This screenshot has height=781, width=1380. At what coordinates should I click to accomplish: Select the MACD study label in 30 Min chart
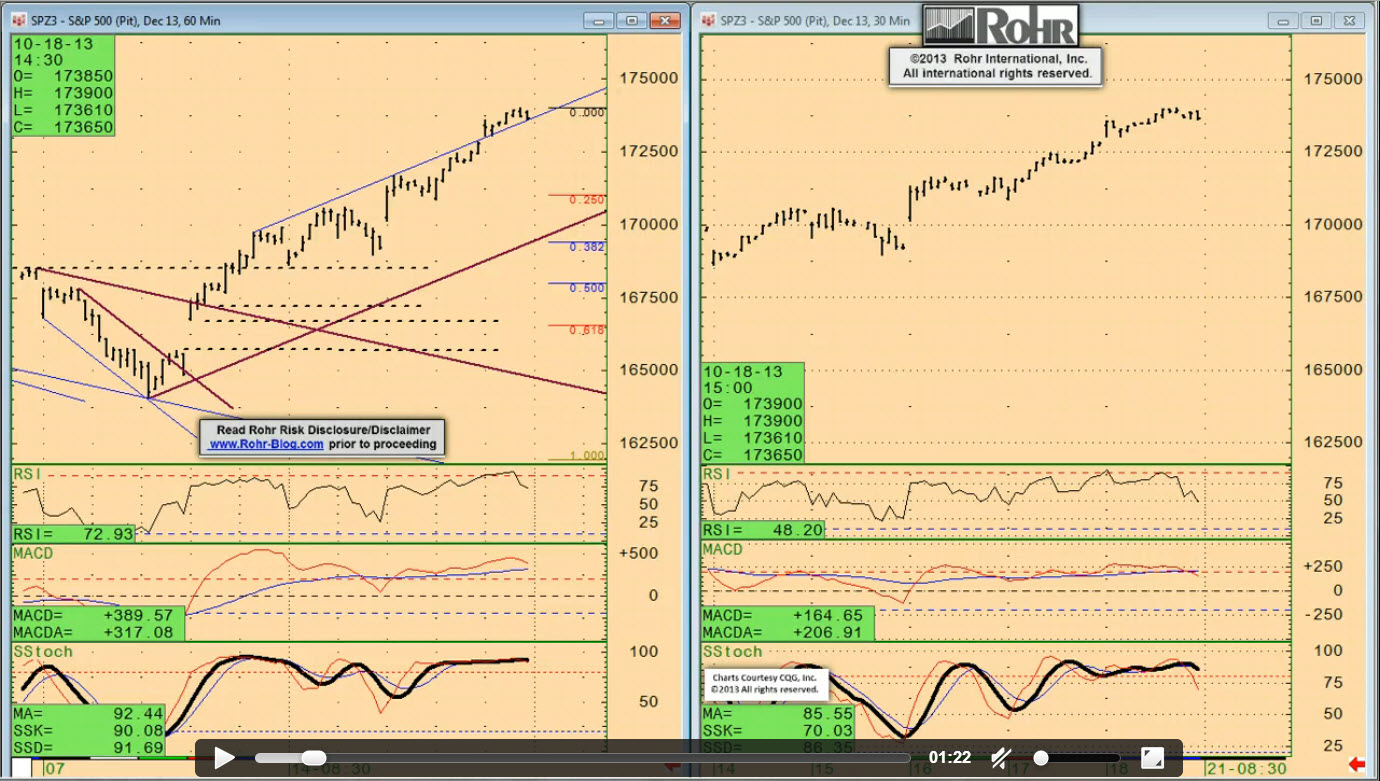coord(722,550)
